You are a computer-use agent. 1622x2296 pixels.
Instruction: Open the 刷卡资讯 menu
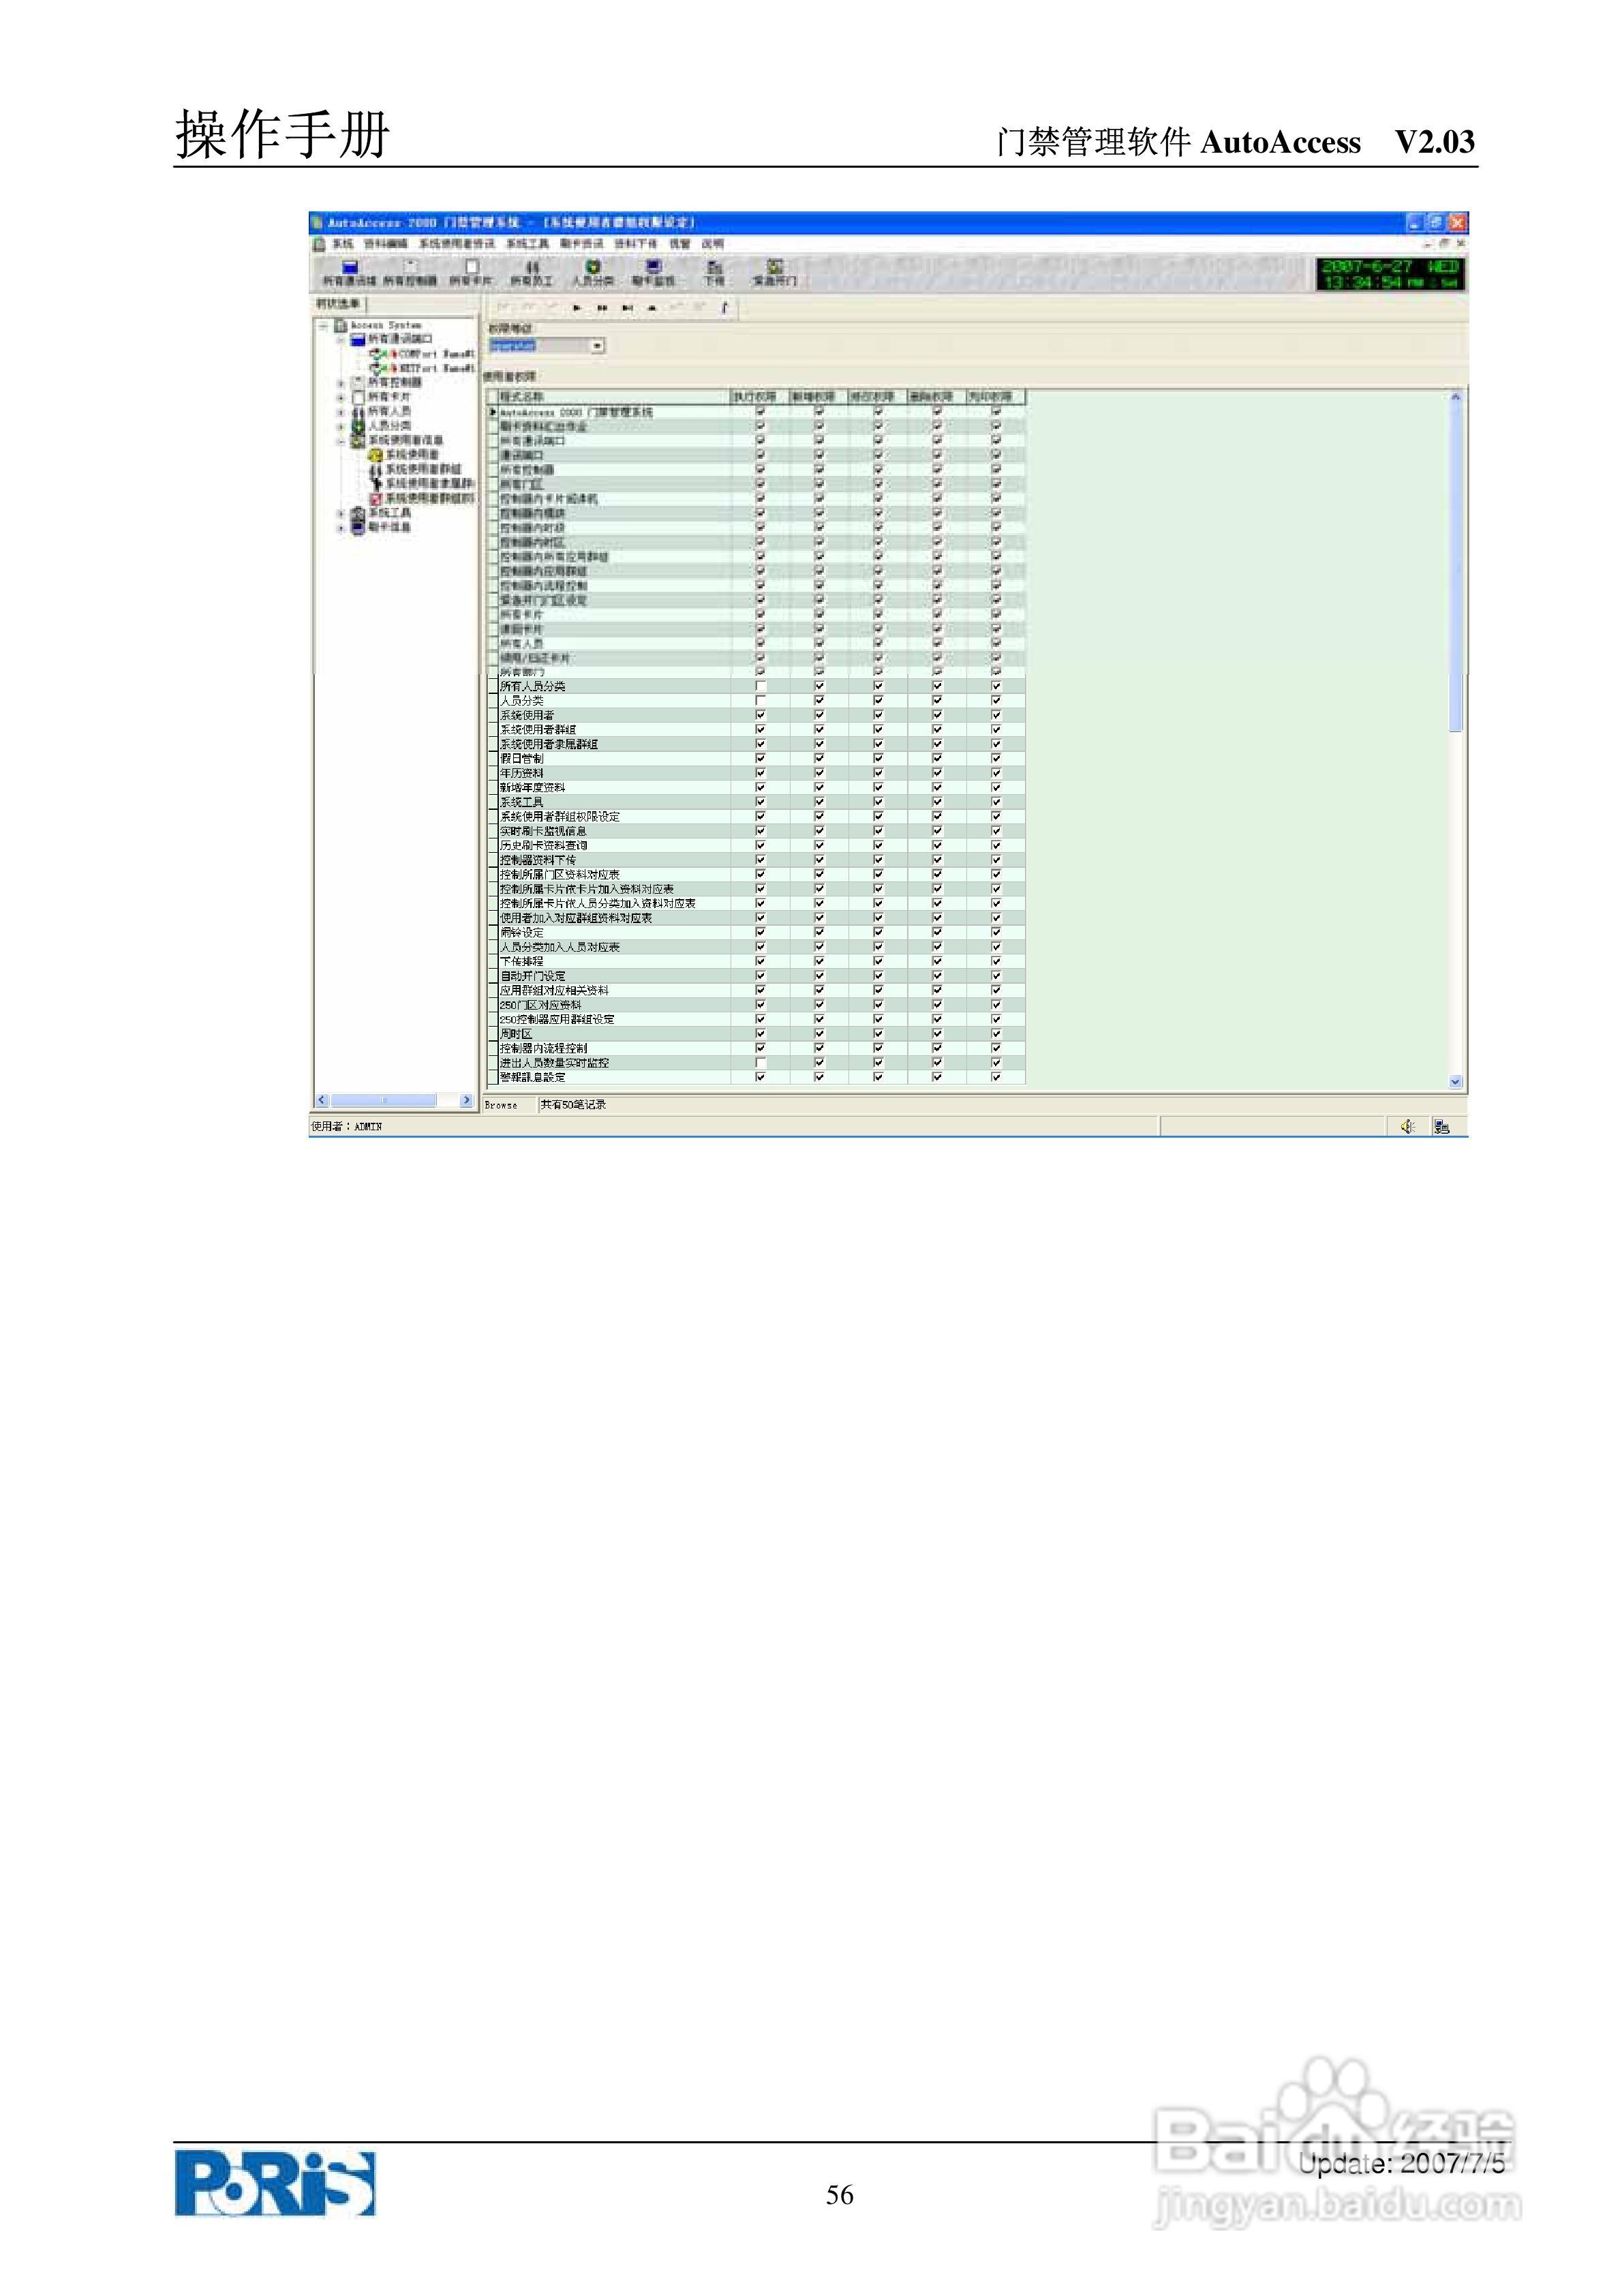pyautogui.click(x=582, y=244)
